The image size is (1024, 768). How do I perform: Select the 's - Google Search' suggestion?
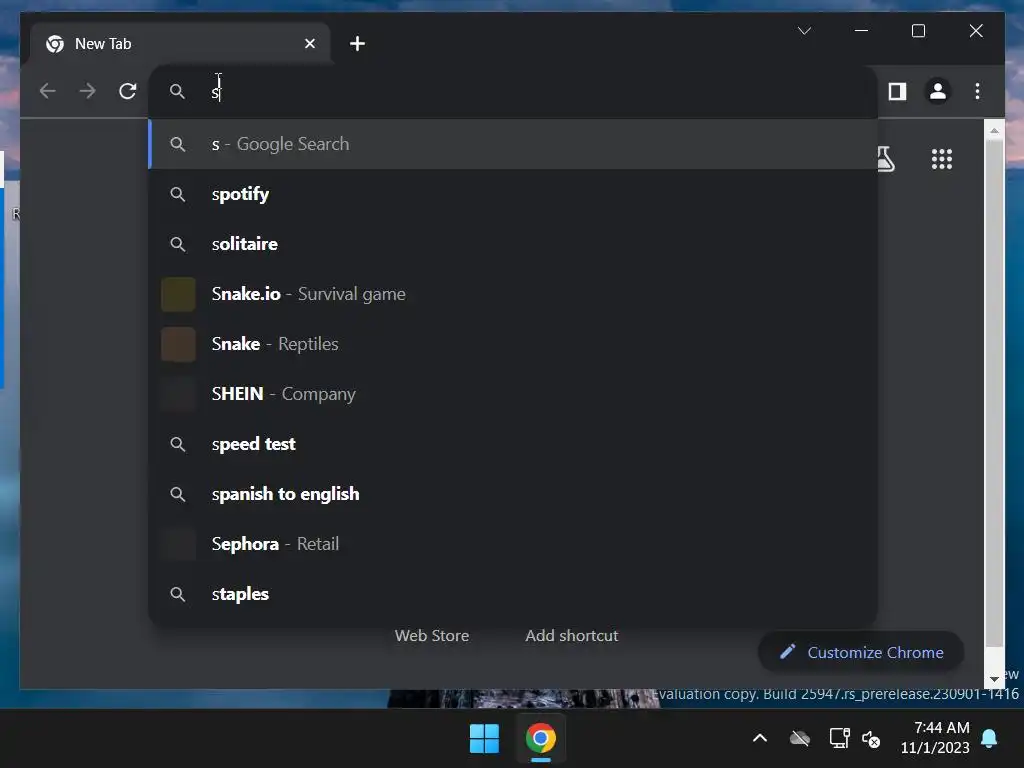pyautogui.click(x=513, y=144)
